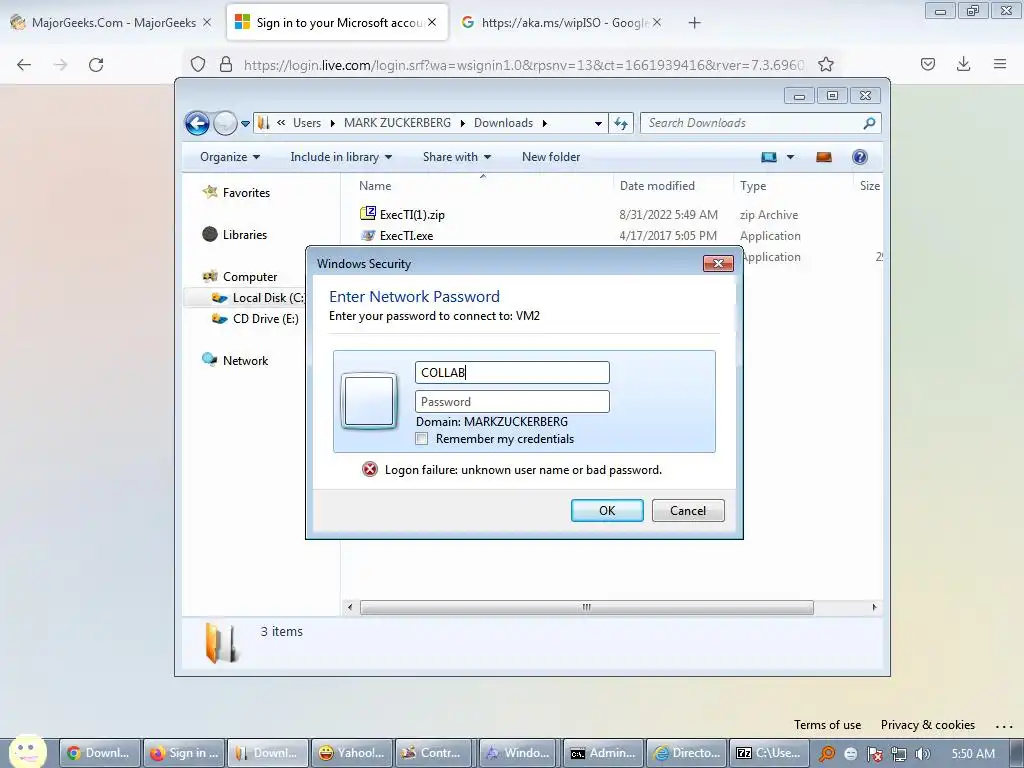Click the ExecTI(1).zip file icon

pyautogui.click(x=368, y=214)
